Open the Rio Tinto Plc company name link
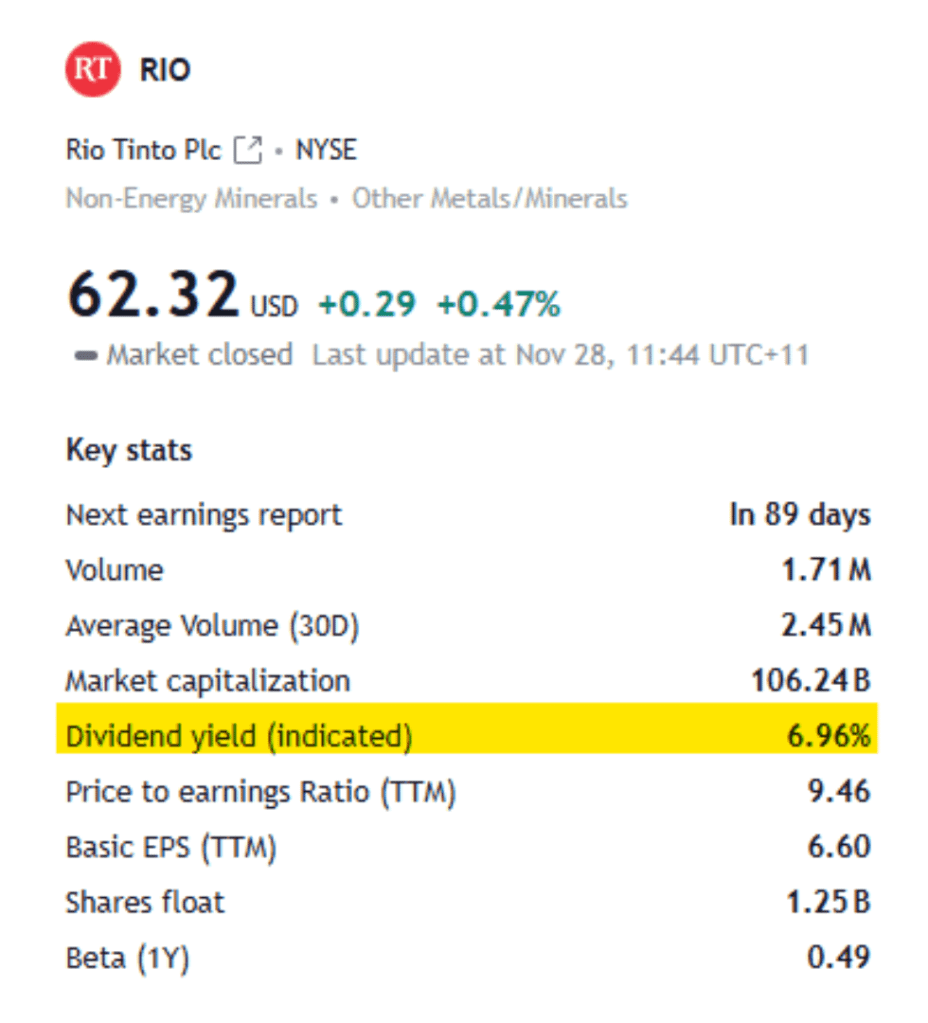Image resolution: width=928 pixels, height=1023 pixels. tap(143, 150)
